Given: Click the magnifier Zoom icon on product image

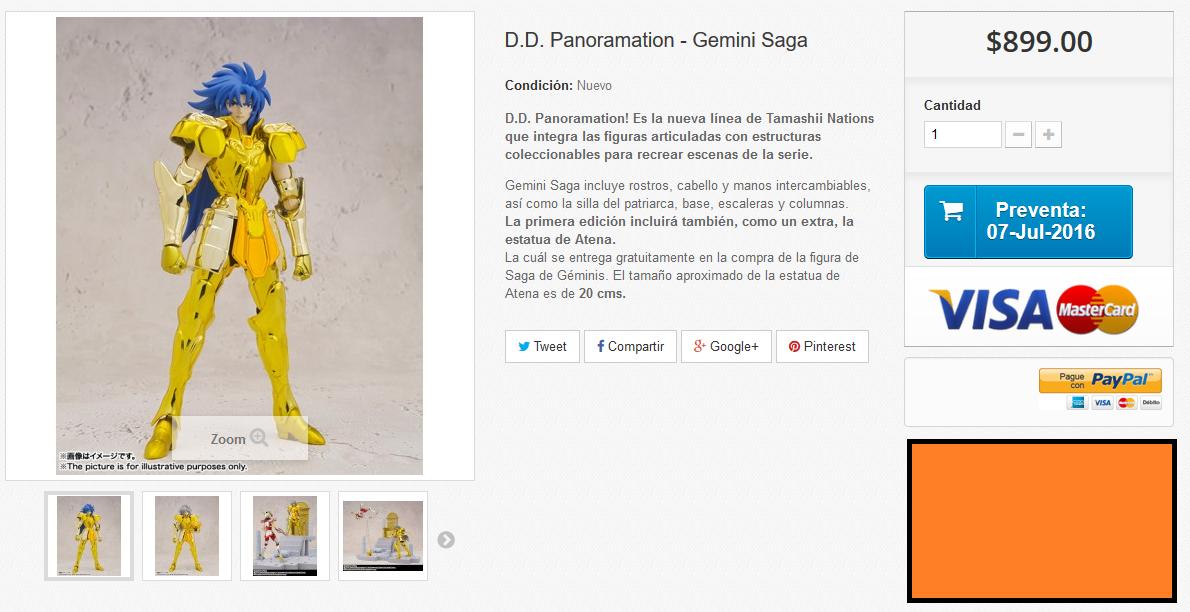Looking at the screenshot, I should click(x=259, y=437).
